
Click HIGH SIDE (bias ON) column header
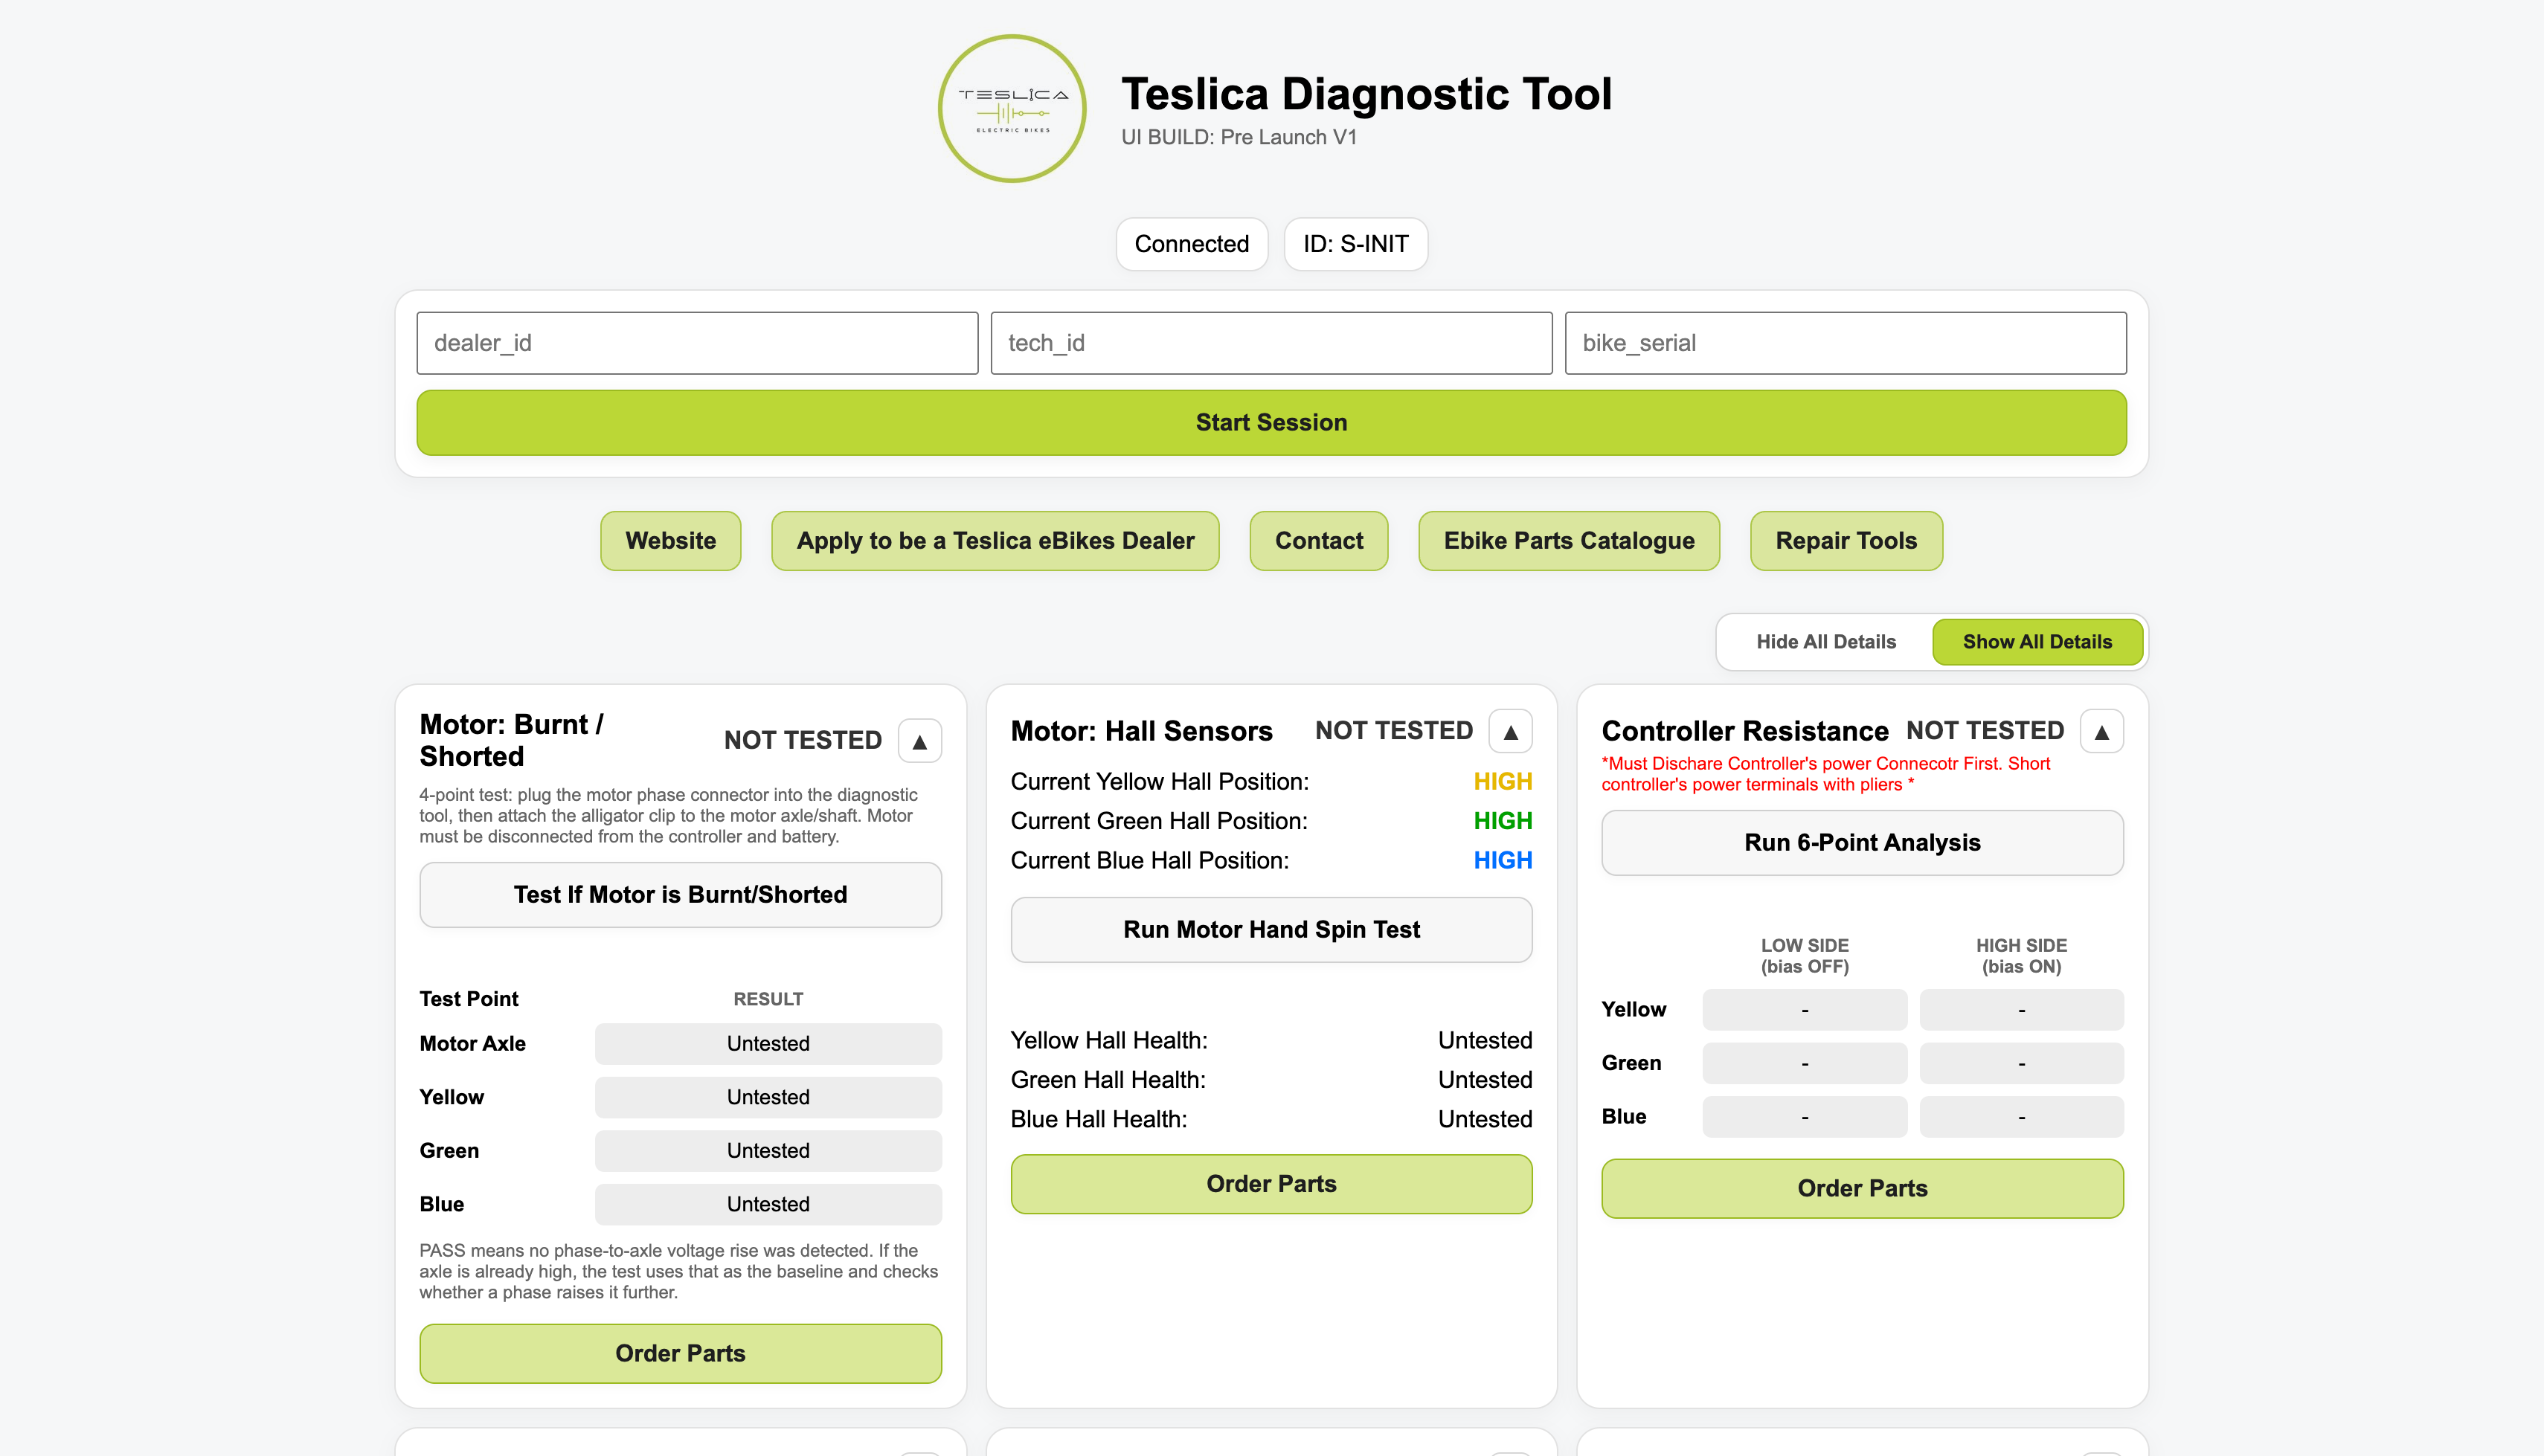pos(2021,956)
